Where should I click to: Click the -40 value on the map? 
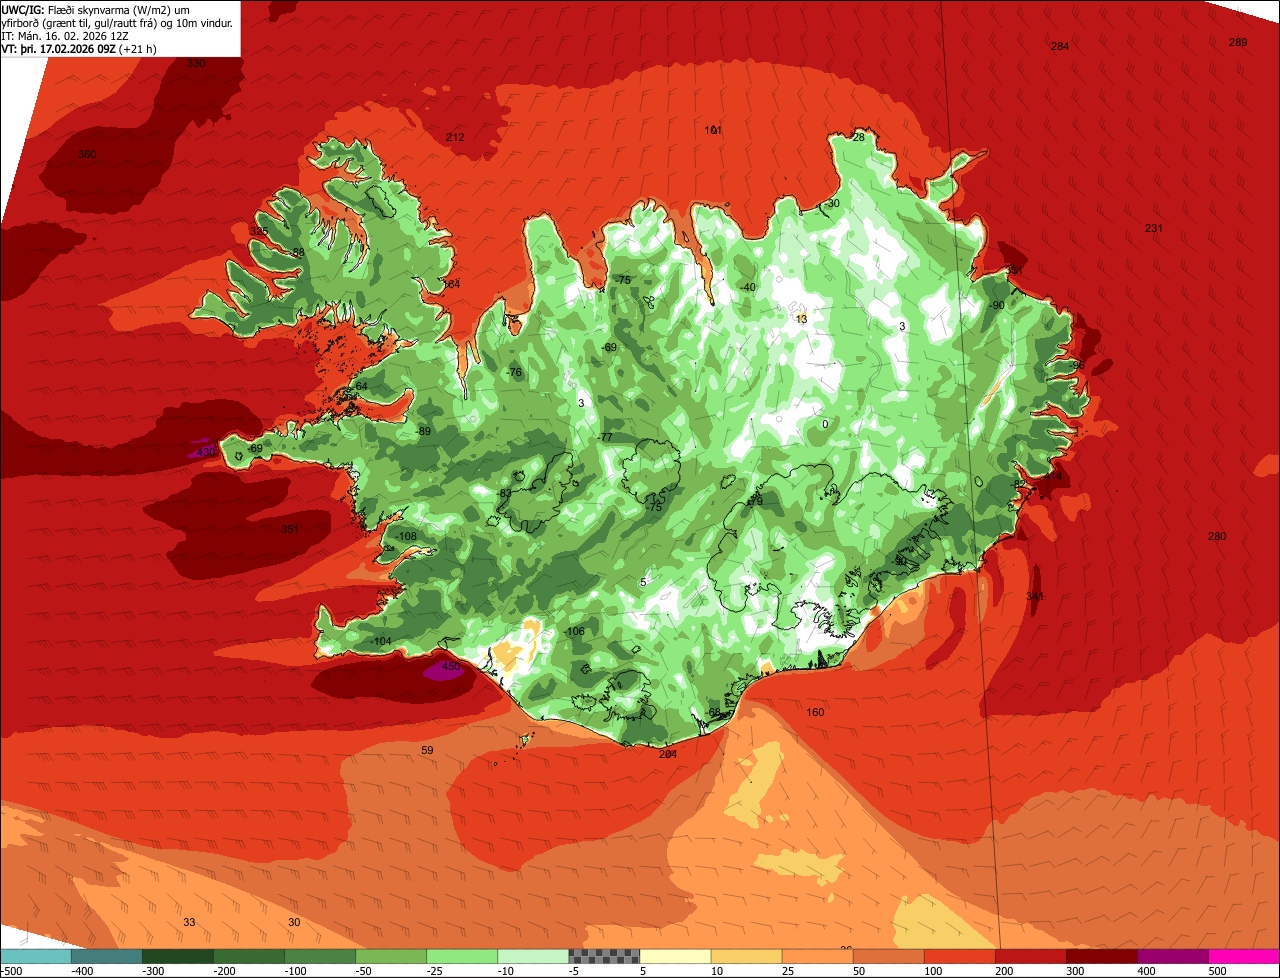(x=747, y=287)
